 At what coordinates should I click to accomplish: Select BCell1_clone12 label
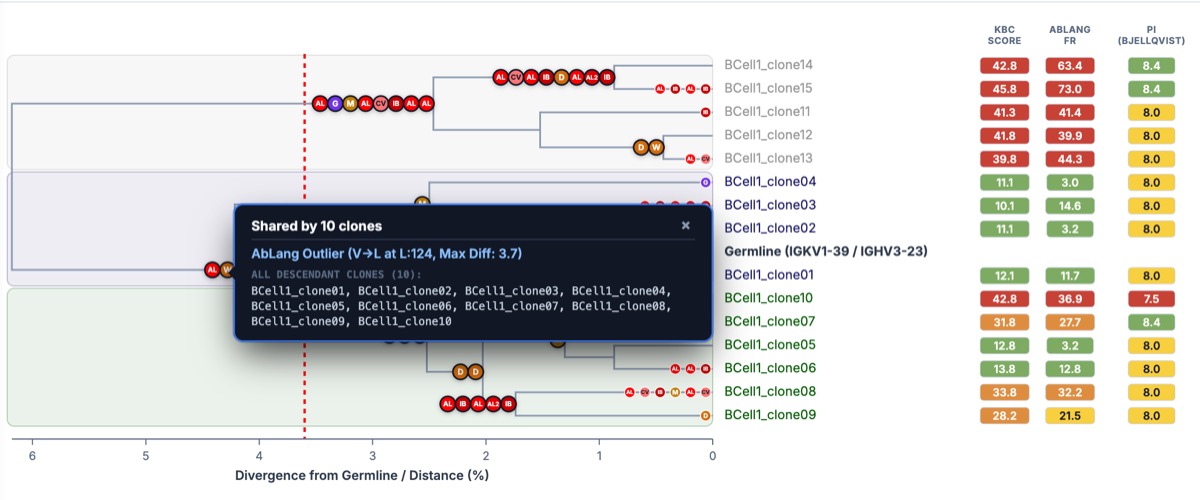coord(768,134)
